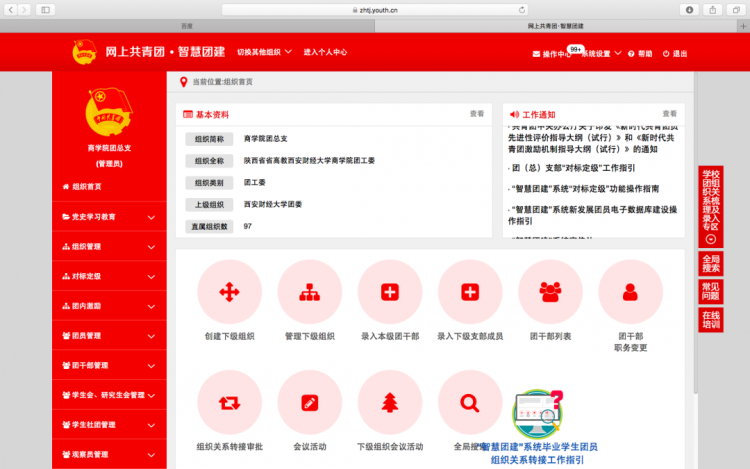Open 学校团组织关系梳理及录入专区 side tab
750x469 pixels.
(x=711, y=207)
